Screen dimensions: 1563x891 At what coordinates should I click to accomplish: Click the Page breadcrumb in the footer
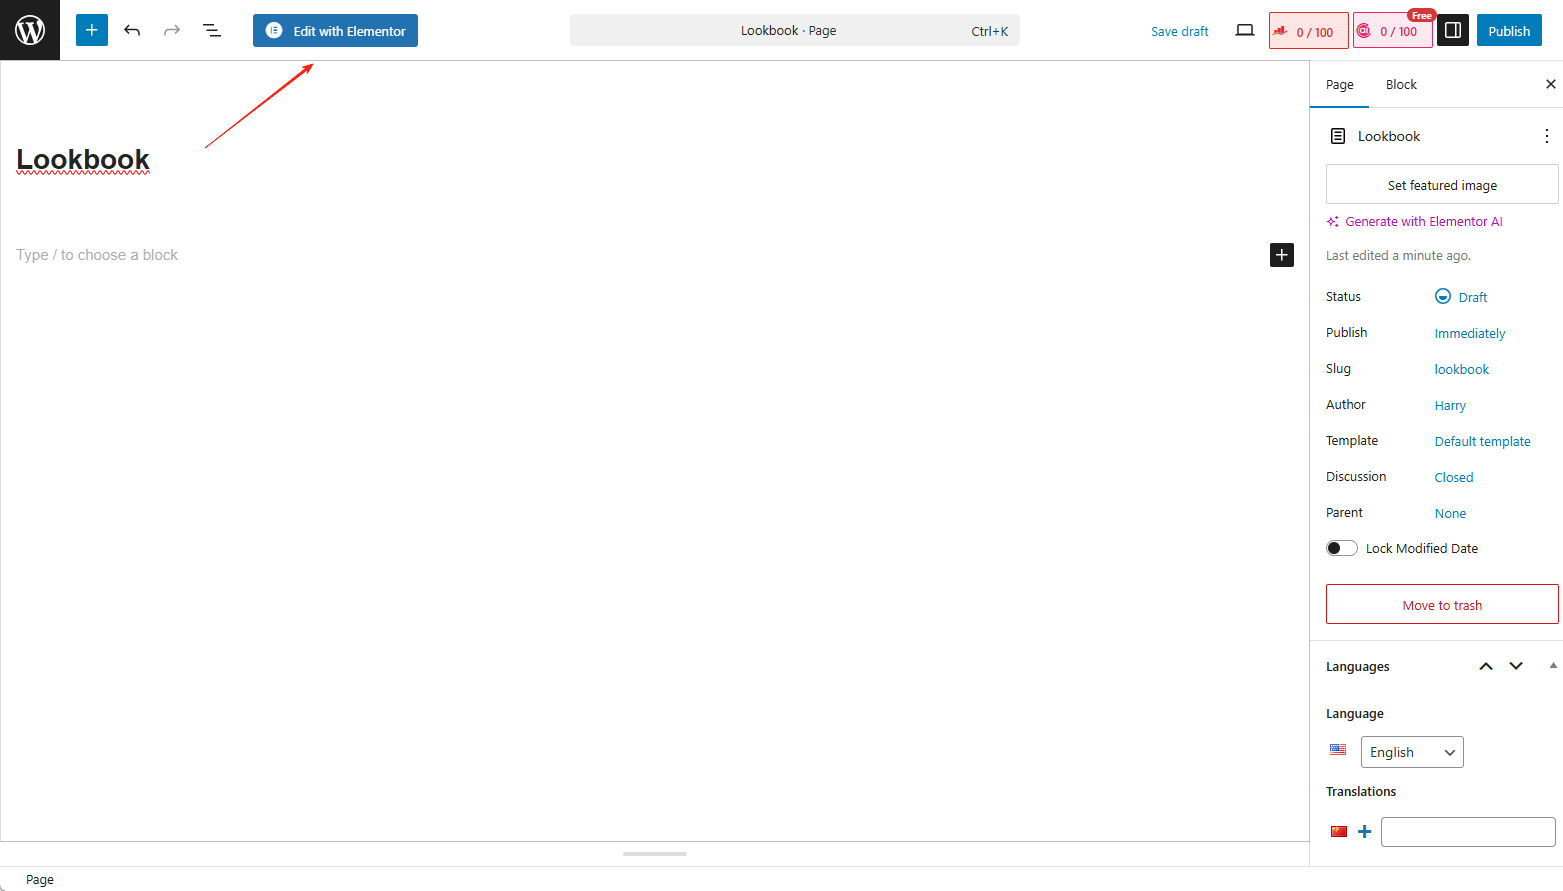click(x=40, y=879)
